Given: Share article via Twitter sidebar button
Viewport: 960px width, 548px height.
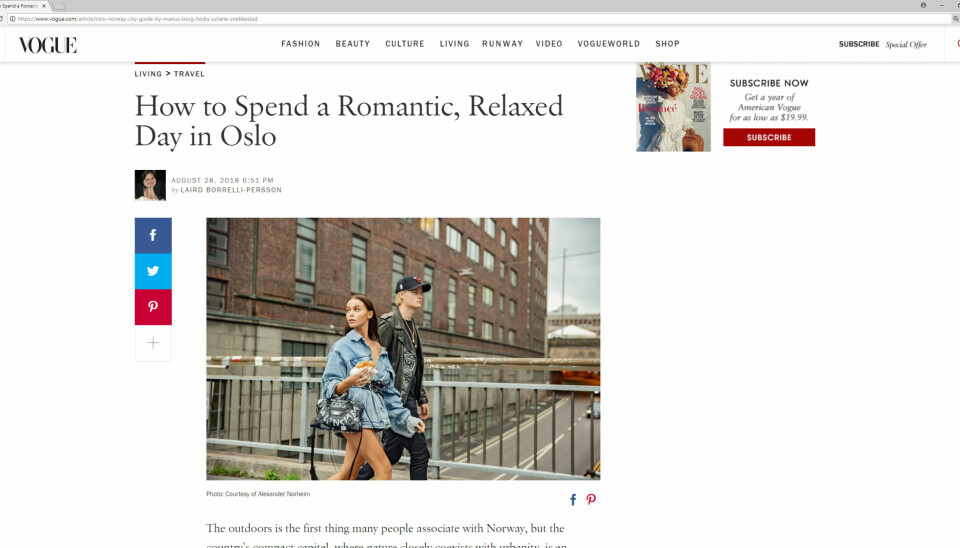Looking at the screenshot, I should [153, 271].
